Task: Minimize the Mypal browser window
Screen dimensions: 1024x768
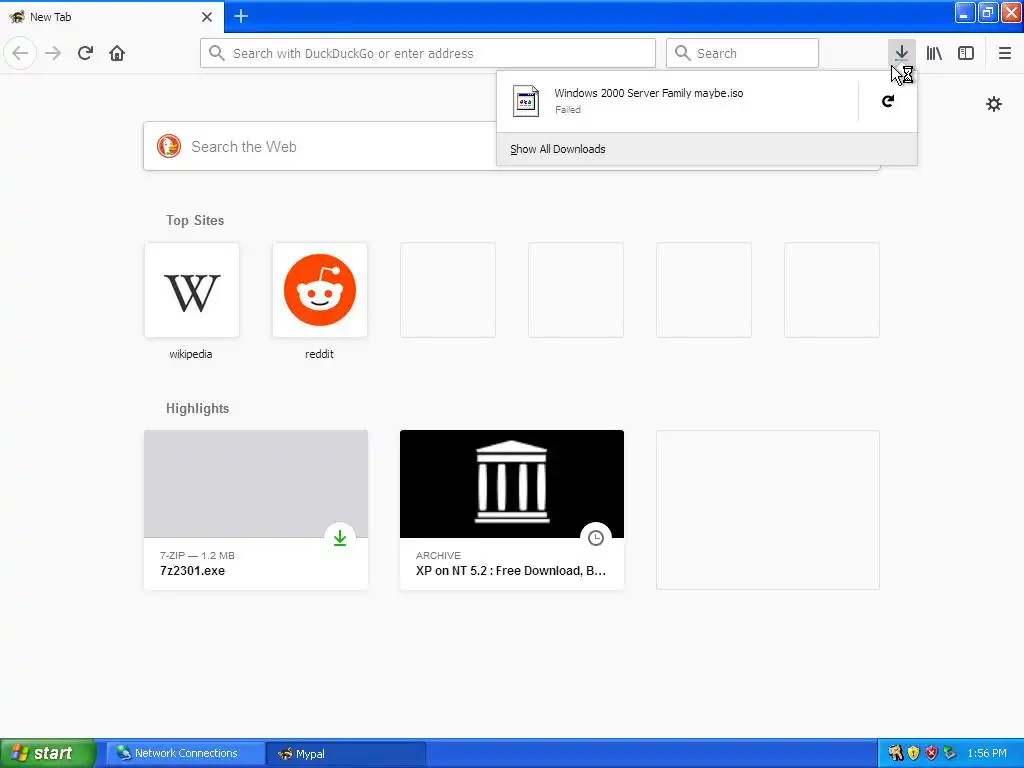Action: [x=965, y=13]
